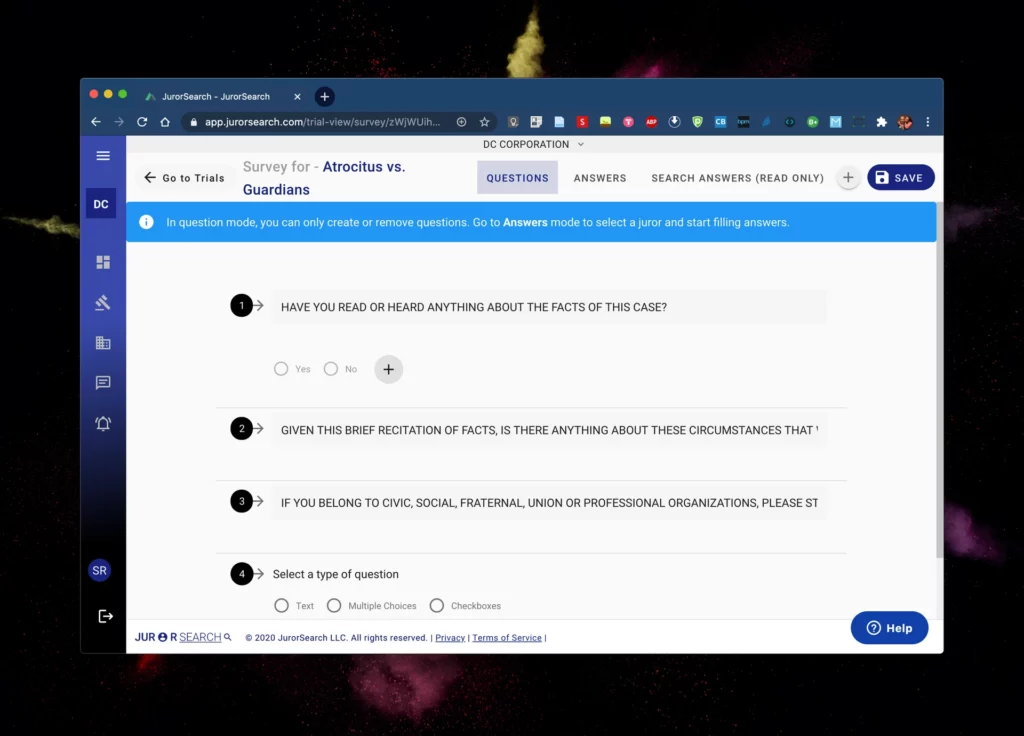Click the browser home icon

click(165, 122)
